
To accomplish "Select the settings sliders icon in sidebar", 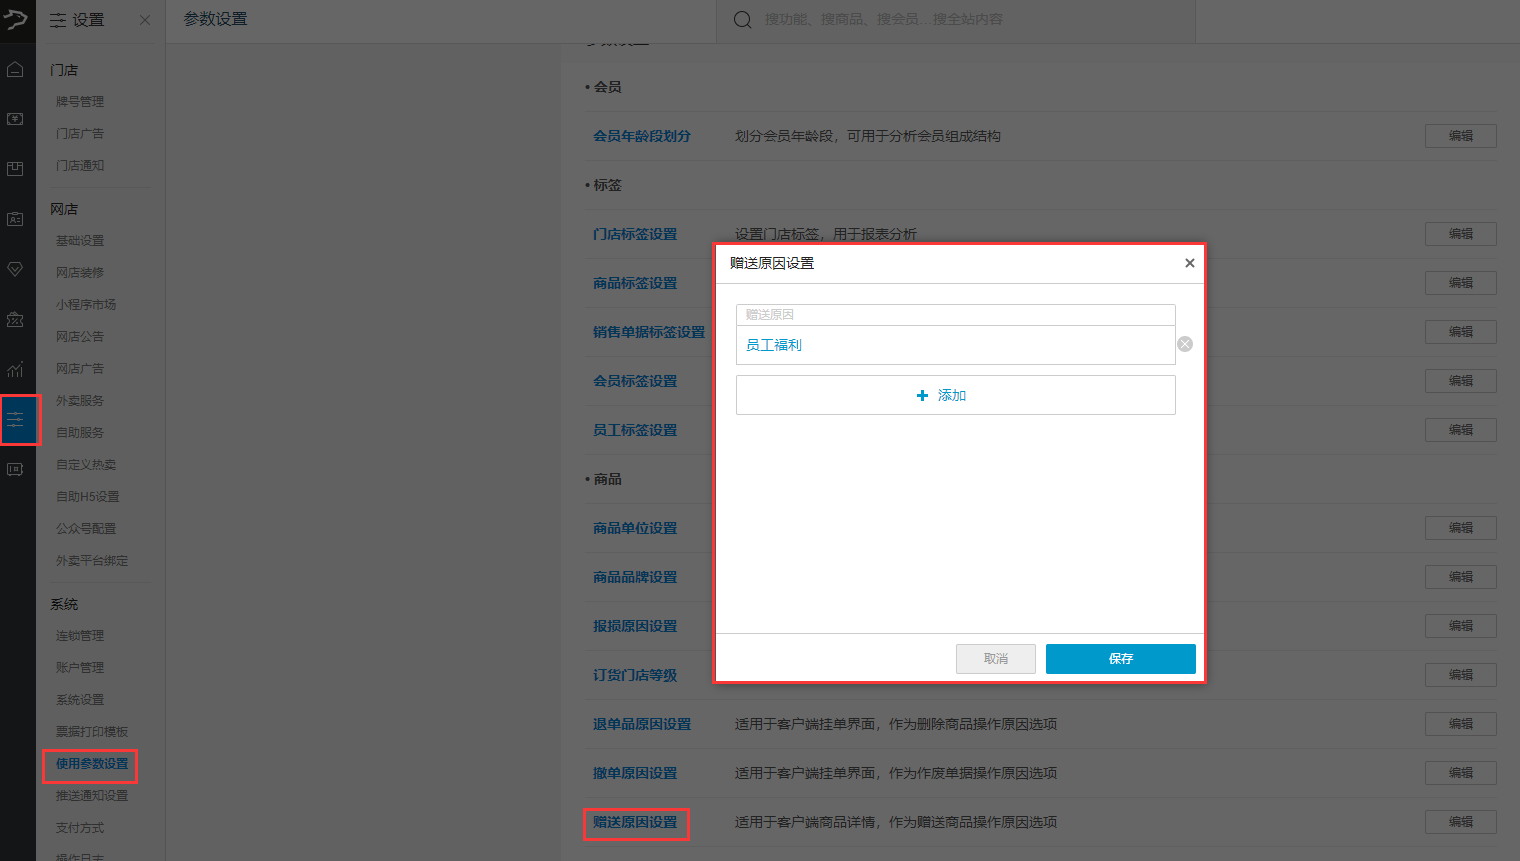I will click(16, 420).
